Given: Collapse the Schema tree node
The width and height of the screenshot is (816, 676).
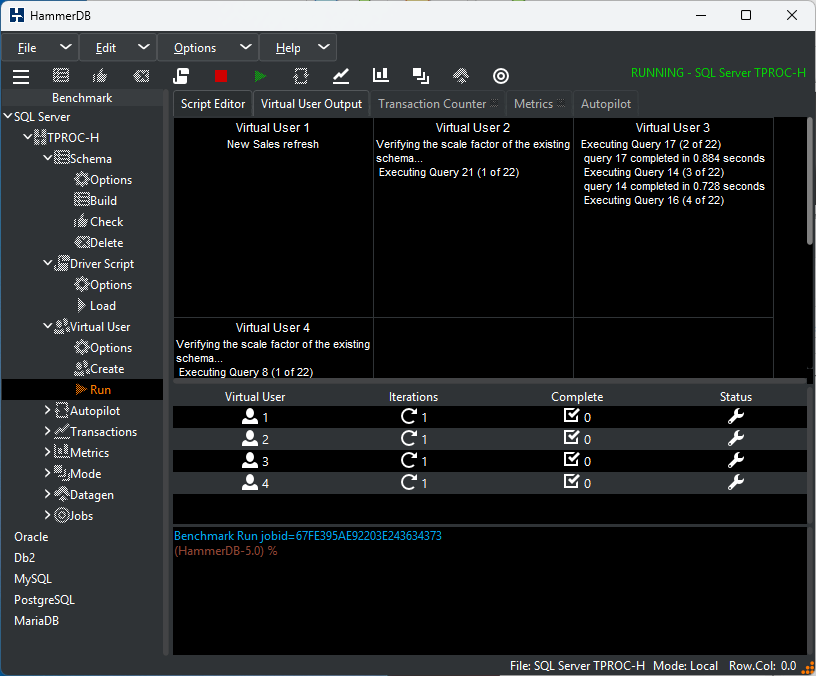Looking at the screenshot, I should click(47, 157).
